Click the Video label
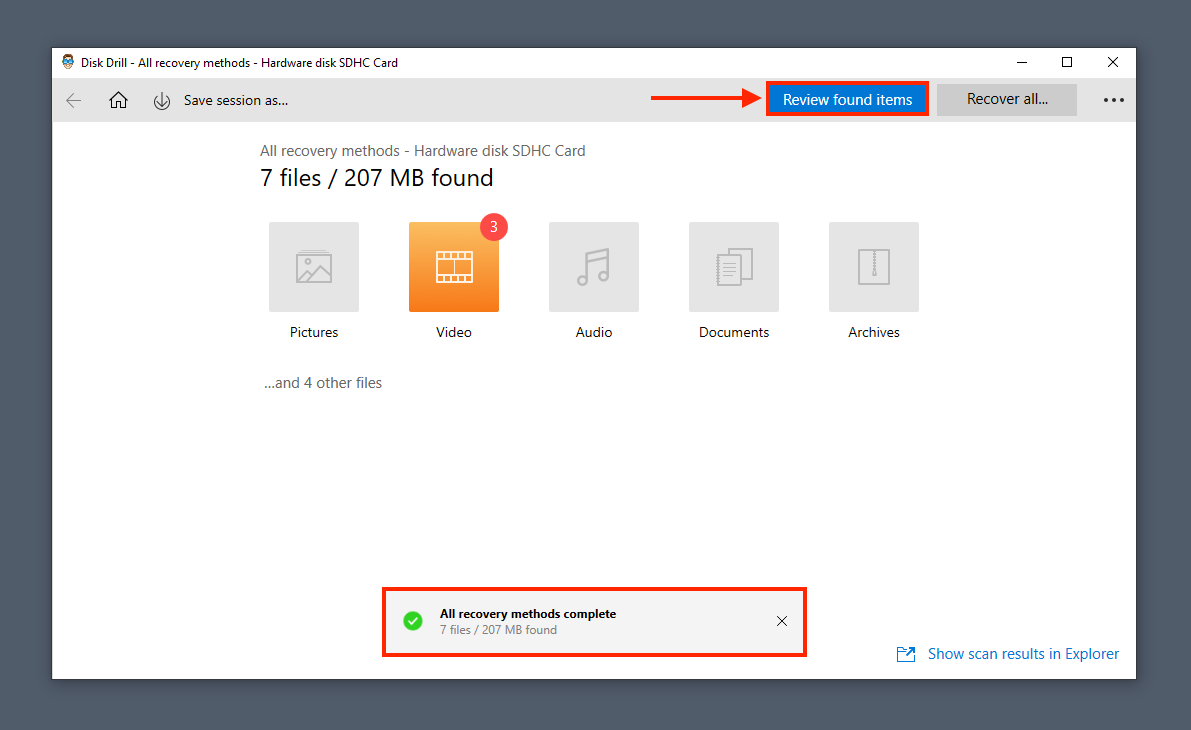 coord(453,333)
